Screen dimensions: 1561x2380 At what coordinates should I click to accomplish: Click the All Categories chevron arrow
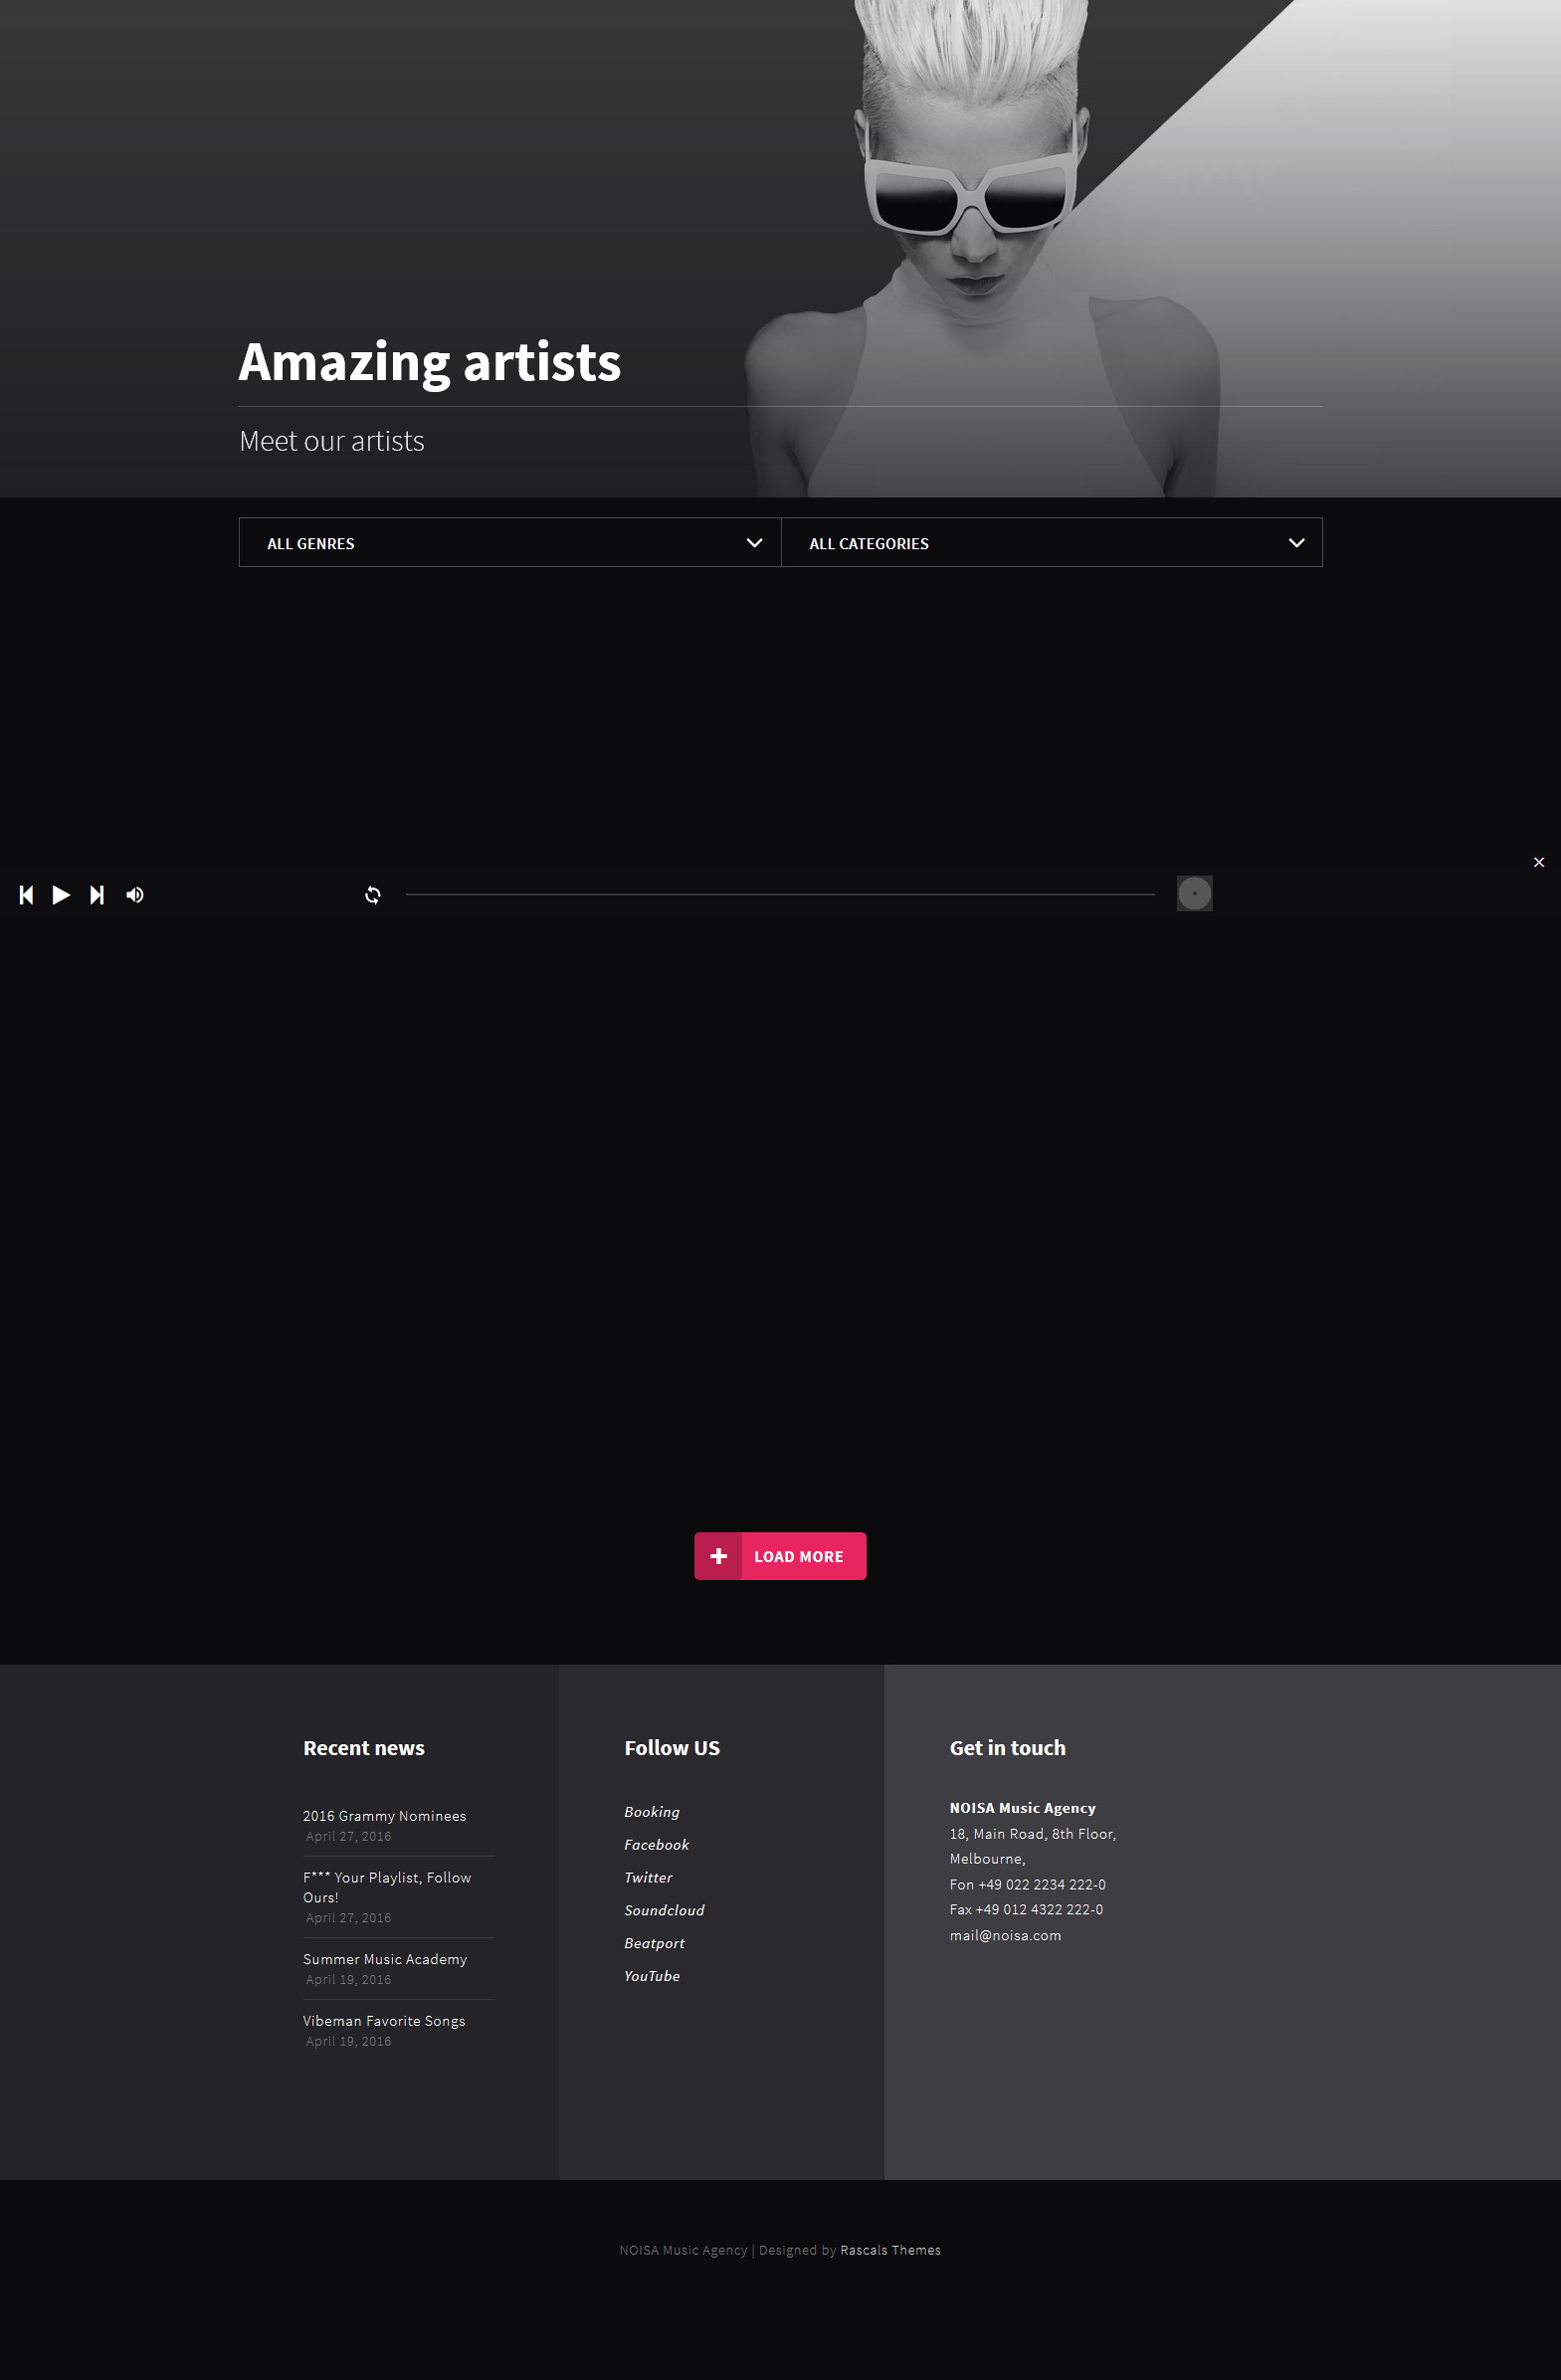tap(1297, 543)
